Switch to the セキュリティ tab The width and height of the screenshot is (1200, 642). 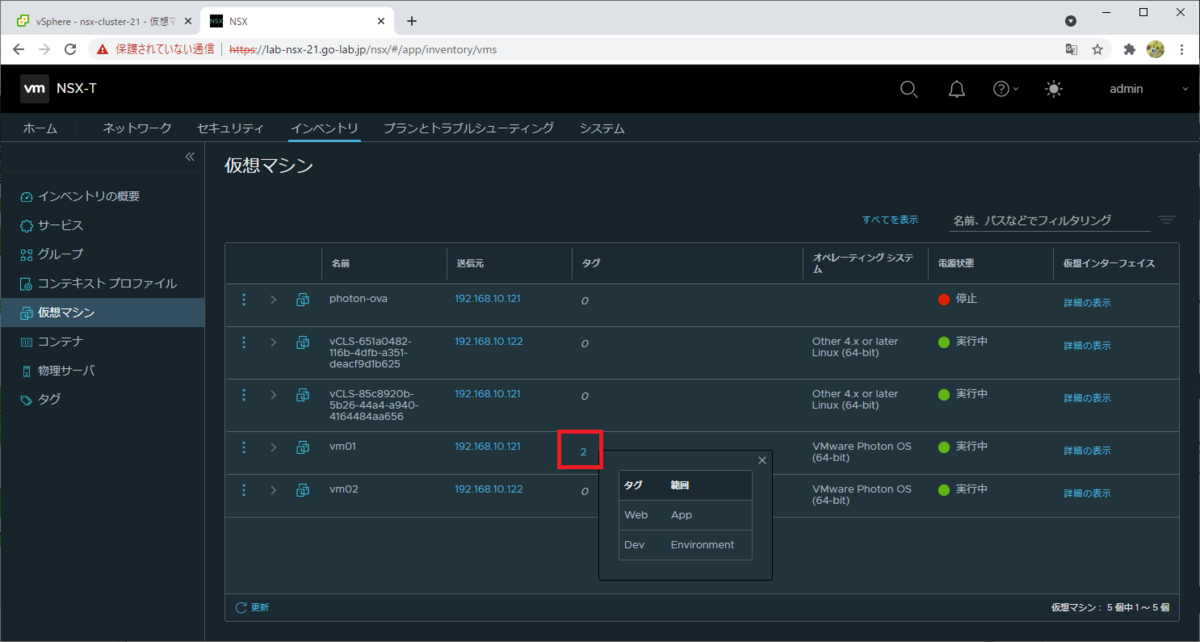[x=230, y=128]
